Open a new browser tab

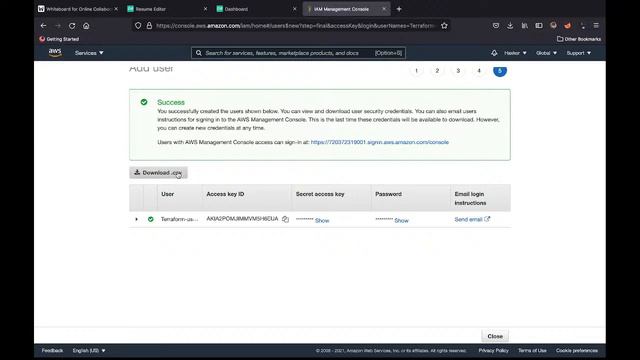click(399, 9)
